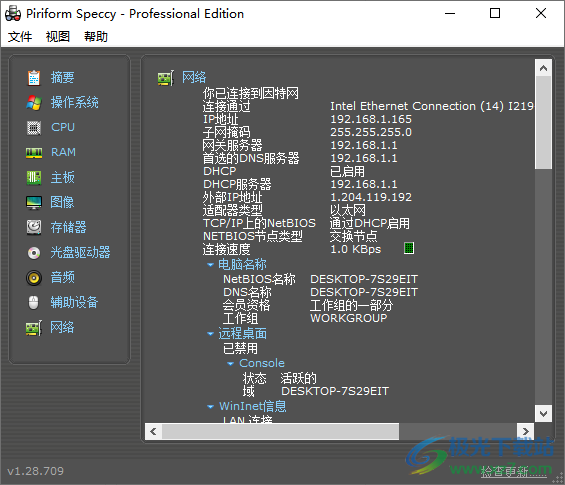Select 摘要 in the sidebar
Image resolution: width=565 pixels, height=485 pixels.
pyautogui.click(x=62, y=78)
